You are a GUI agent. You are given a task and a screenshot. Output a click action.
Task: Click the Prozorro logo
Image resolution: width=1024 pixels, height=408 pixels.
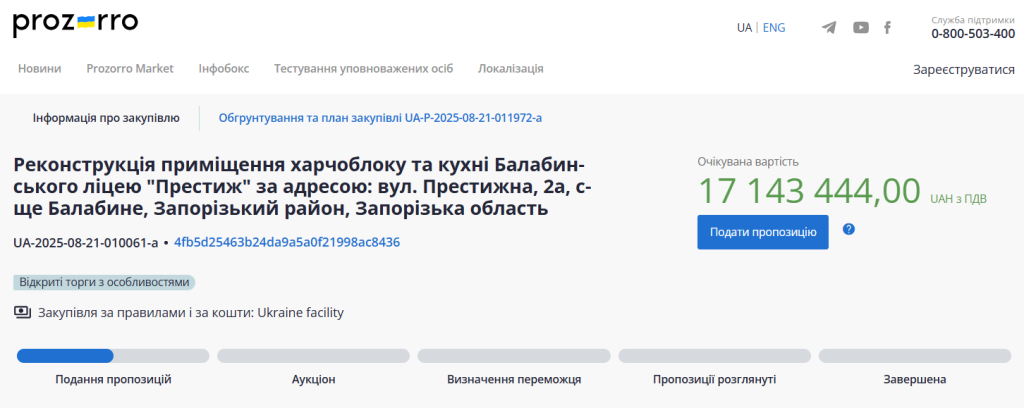pos(76,24)
